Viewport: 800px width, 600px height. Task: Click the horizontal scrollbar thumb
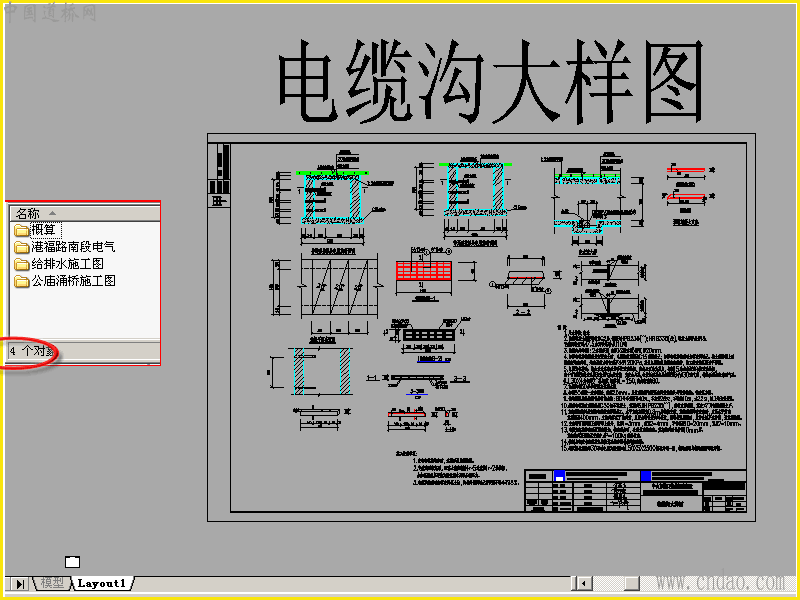(632, 583)
